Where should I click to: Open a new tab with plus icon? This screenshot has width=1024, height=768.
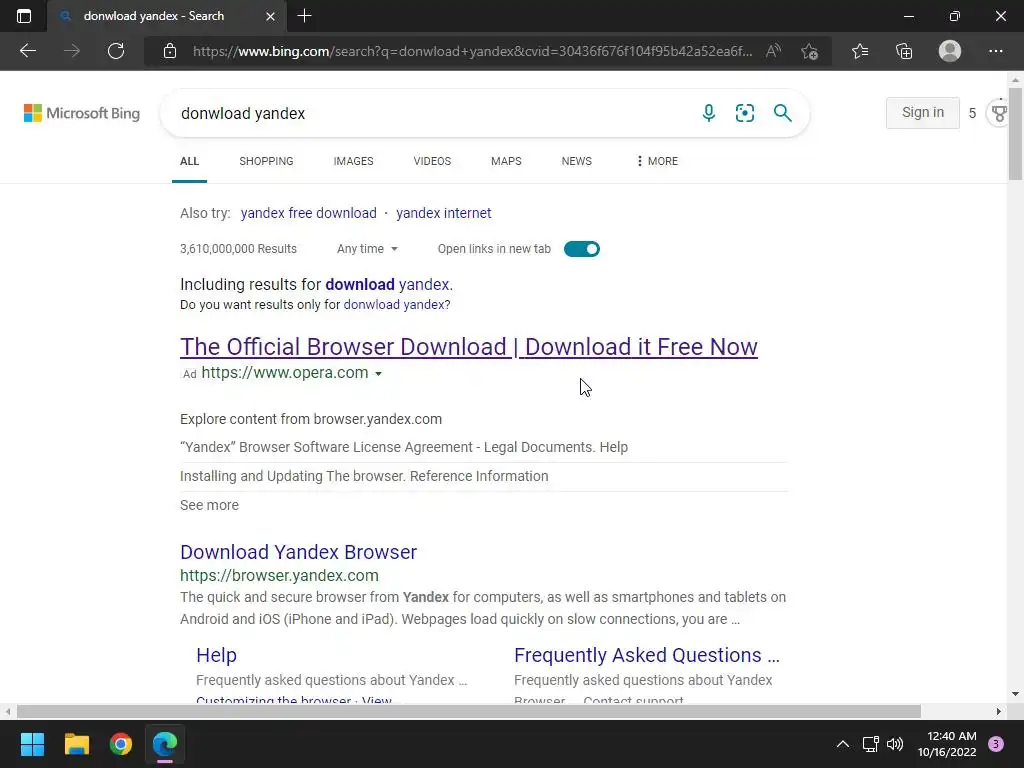coord(304,16)
